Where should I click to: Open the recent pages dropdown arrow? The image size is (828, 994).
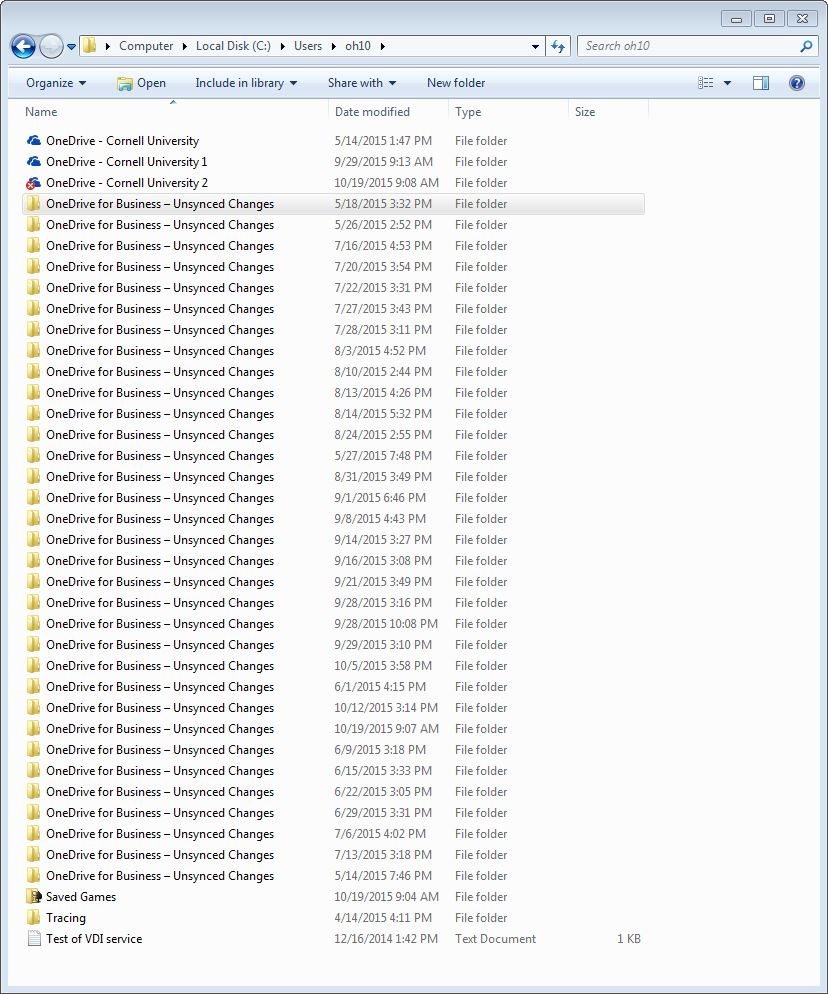72,46
